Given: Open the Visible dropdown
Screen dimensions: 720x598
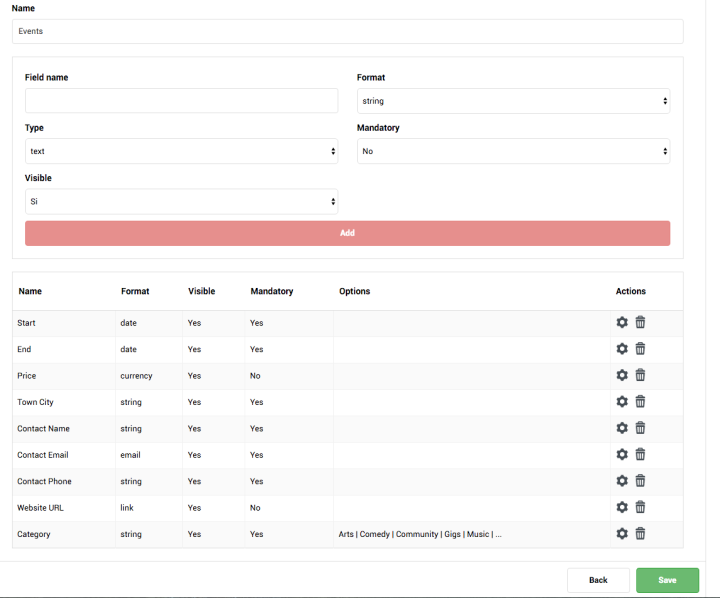Looking at the screenshot, I should point(181,201).
